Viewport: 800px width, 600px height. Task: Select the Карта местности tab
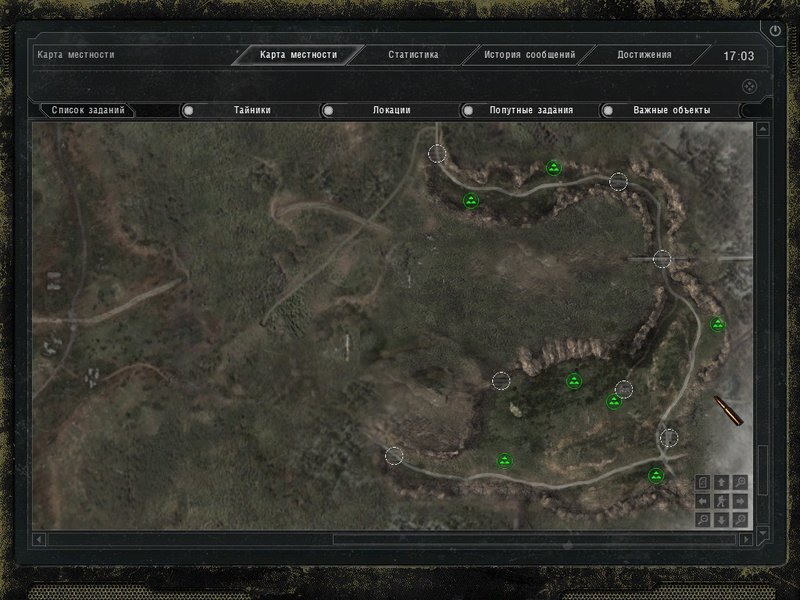[298, 55]
